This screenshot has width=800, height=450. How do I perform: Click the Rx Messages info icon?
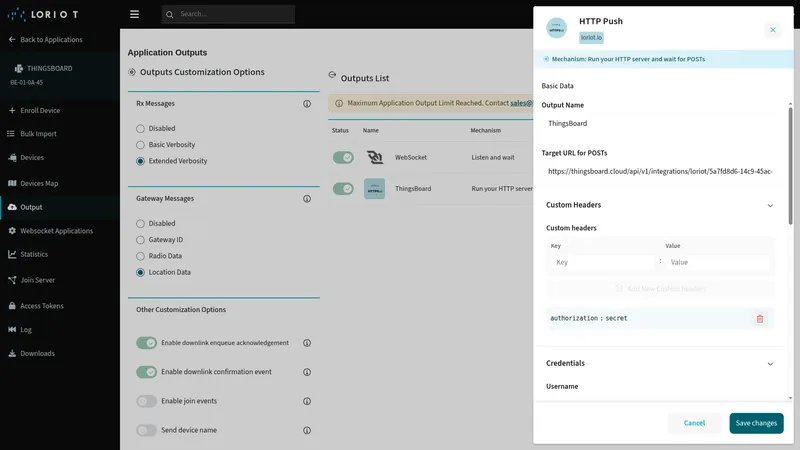tap(307, 104)
